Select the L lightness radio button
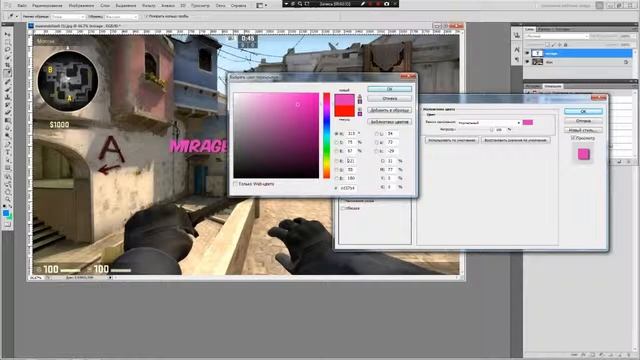 point(376,134)
